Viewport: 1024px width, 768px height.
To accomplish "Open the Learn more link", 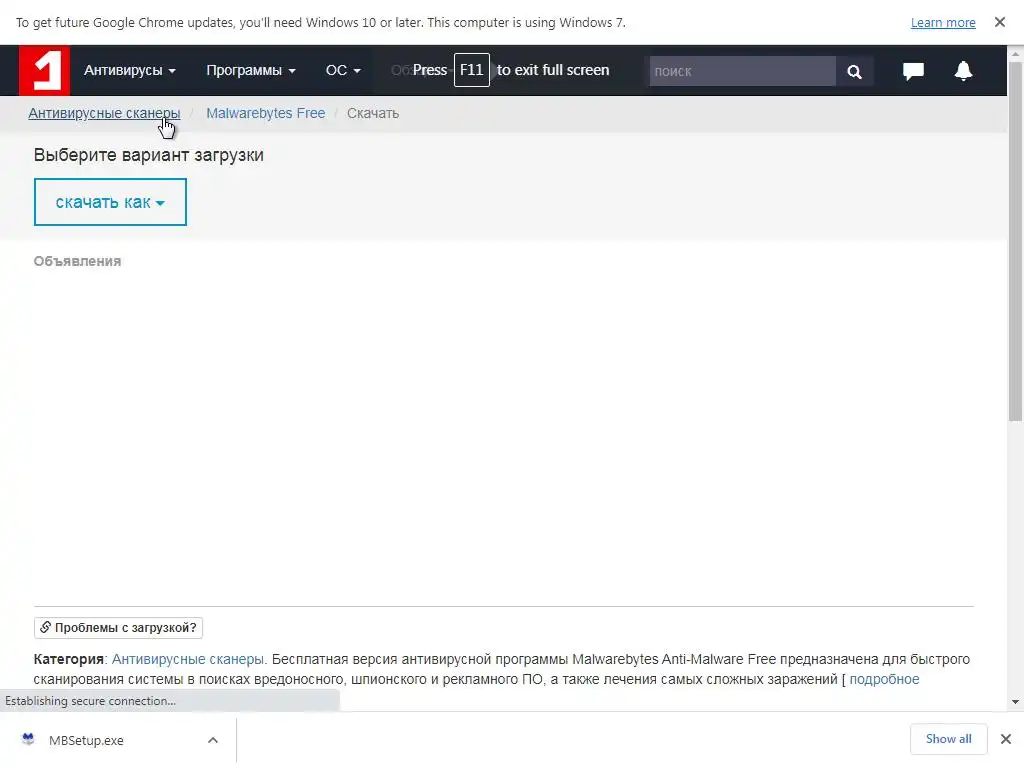I will (943, 22).
